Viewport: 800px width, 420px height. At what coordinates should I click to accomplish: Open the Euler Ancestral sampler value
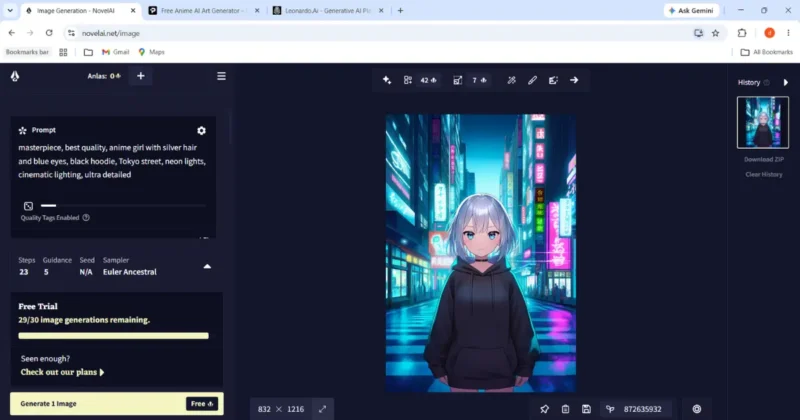130,272
